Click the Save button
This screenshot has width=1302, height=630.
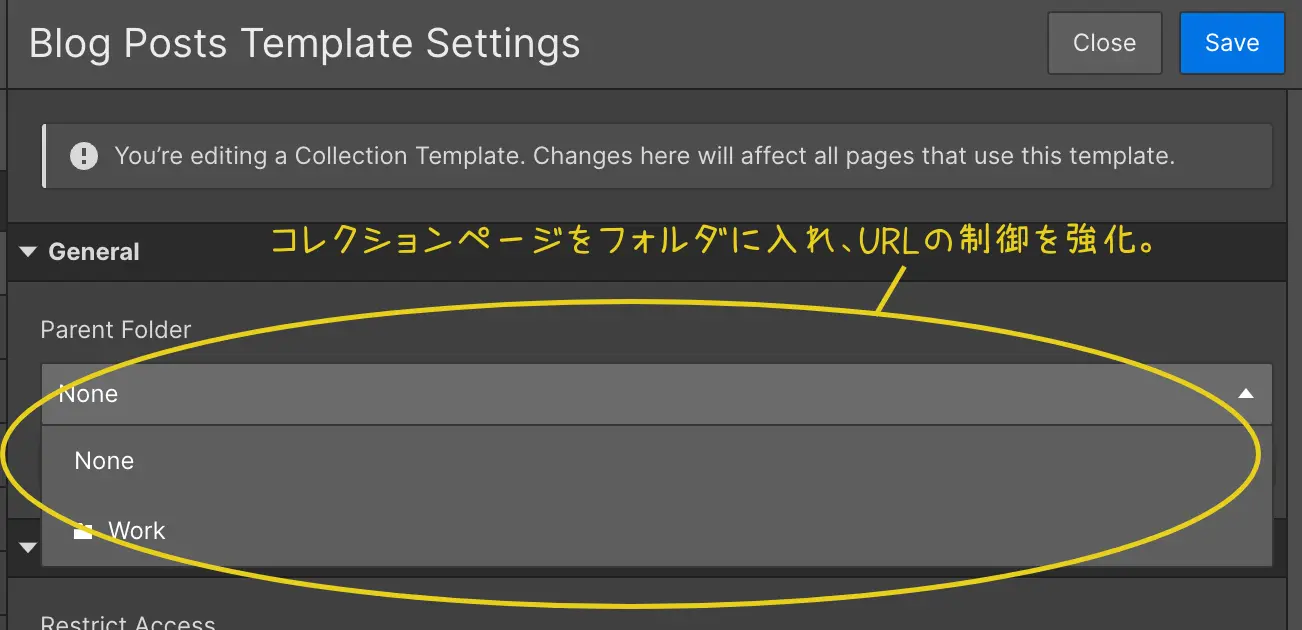pyautogui.click(x=1231, y=43)
